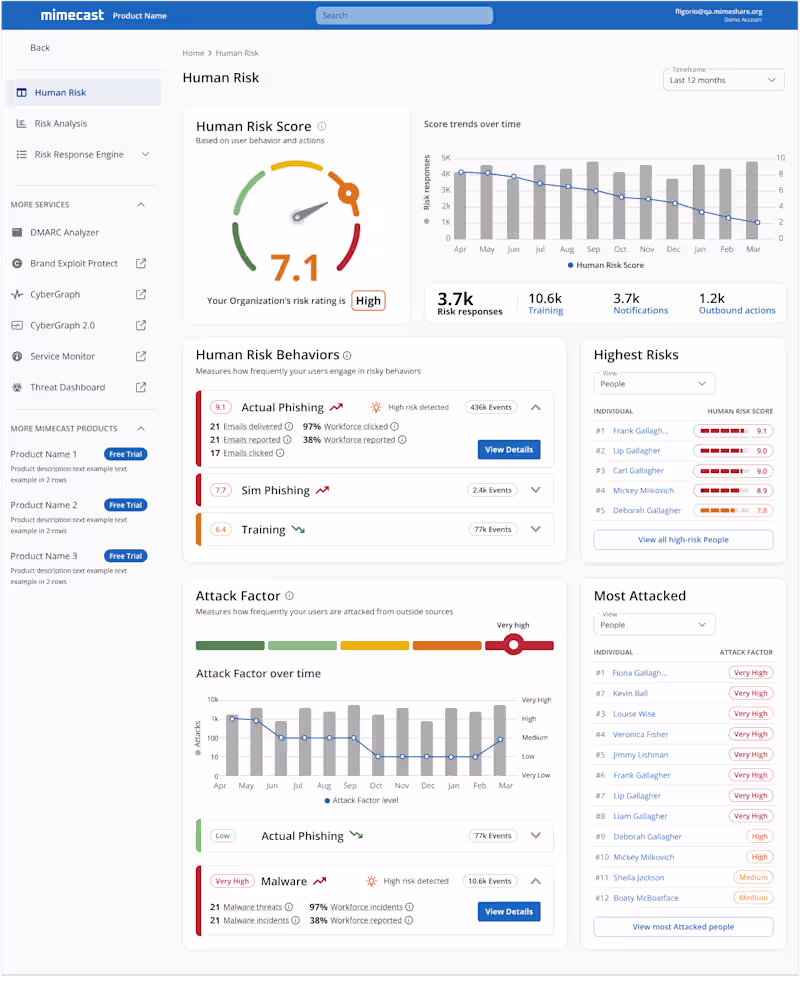Click Home in the breadcrumb trail
This screenshot has height=981, width=800.
(x=193, y=52)
